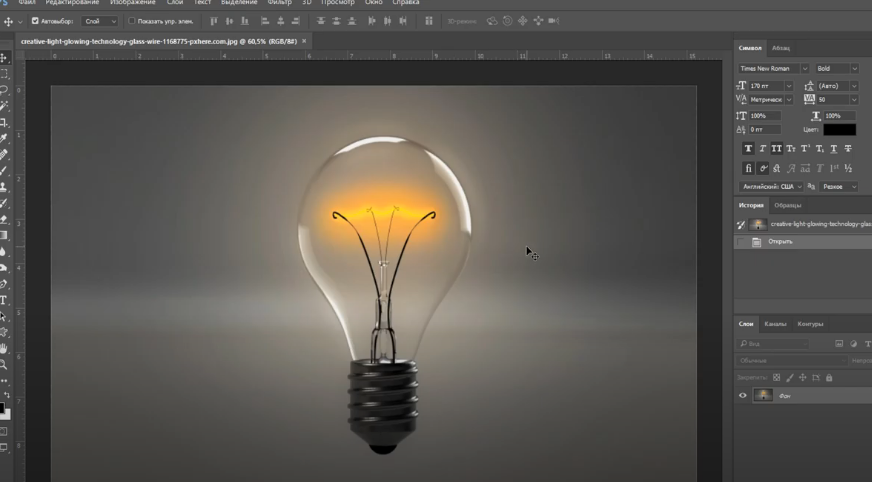Click the foreground color swatch in toolbox

(x=2, y=409)
